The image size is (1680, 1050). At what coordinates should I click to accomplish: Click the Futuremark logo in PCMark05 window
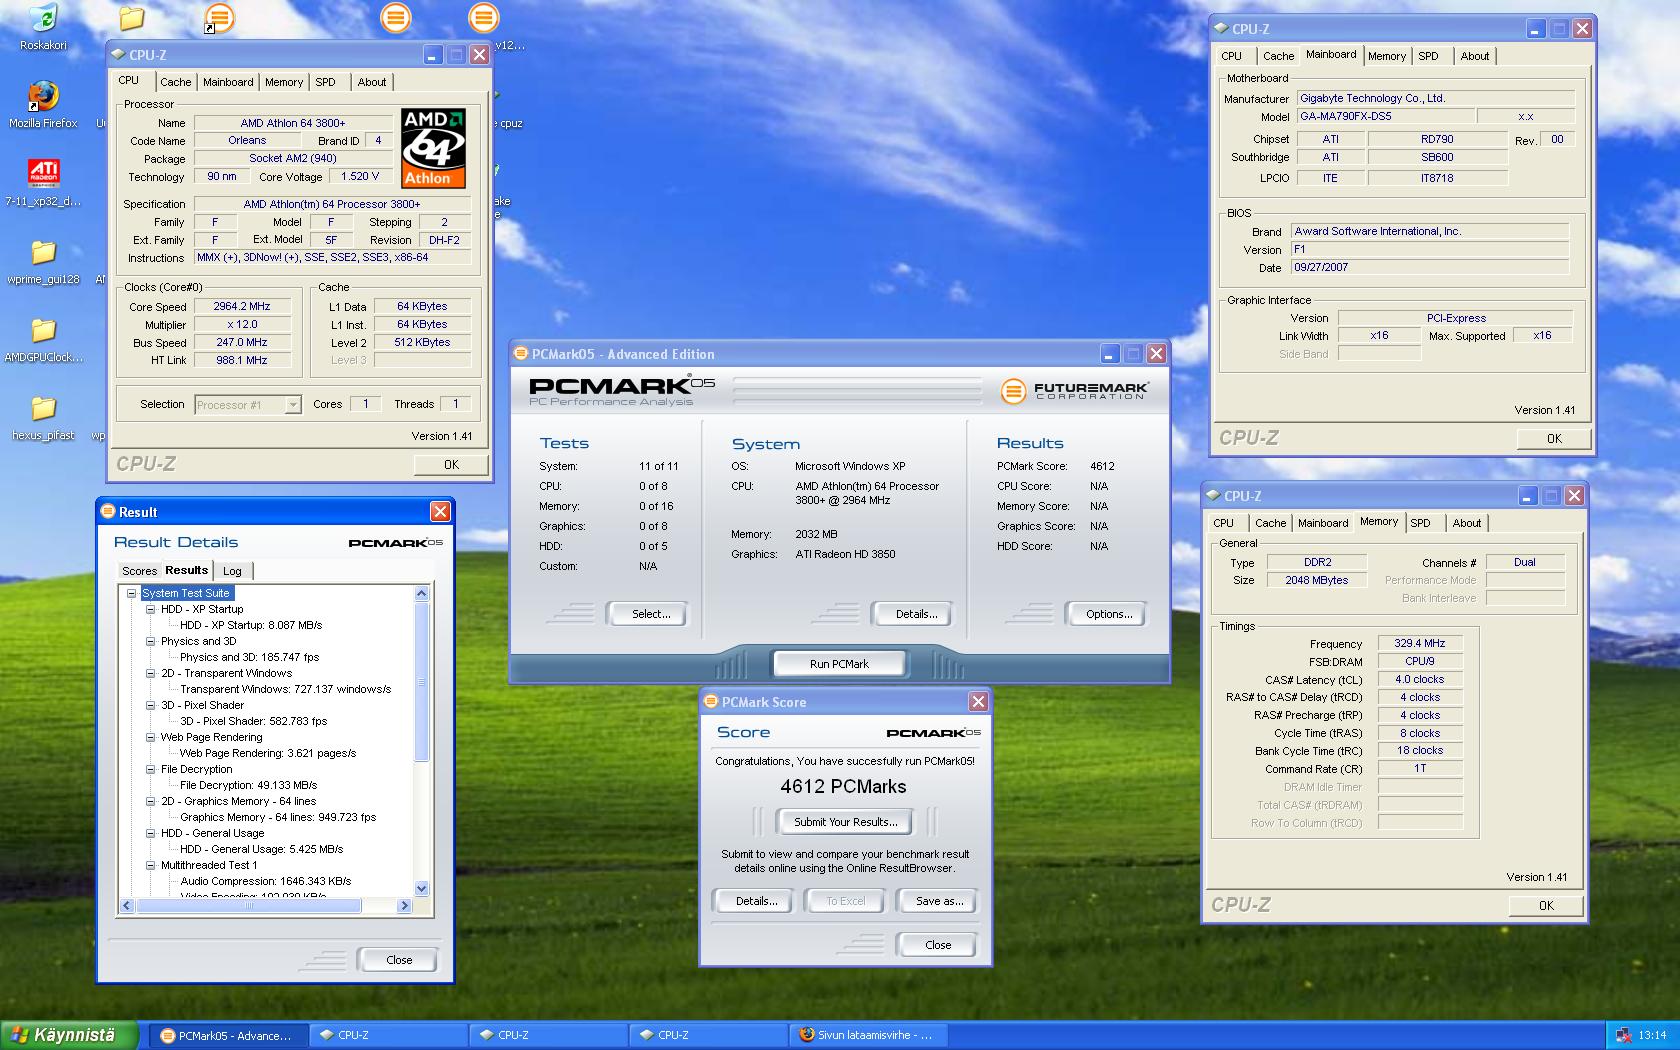(x=1075, y=390)
